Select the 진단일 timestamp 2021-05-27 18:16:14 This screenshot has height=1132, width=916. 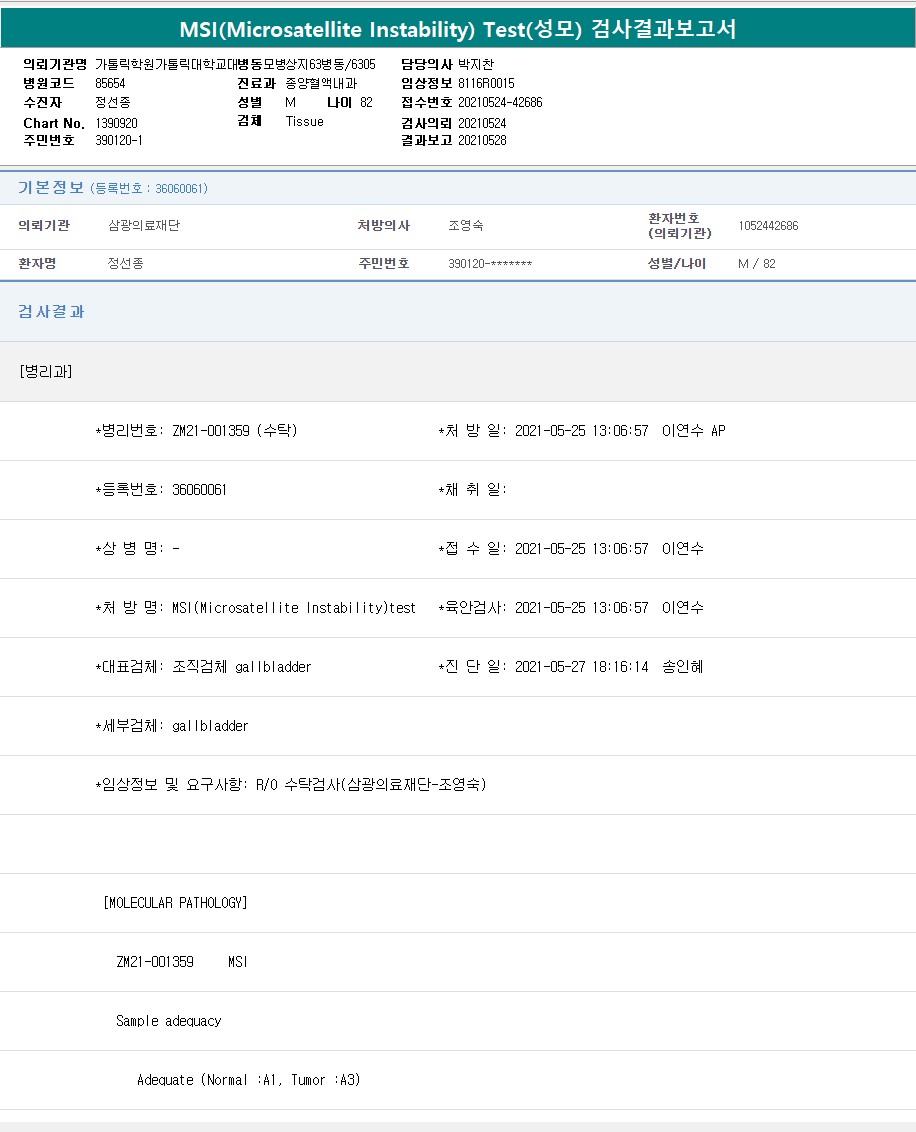pyautogui.click(x=581, y=667)
